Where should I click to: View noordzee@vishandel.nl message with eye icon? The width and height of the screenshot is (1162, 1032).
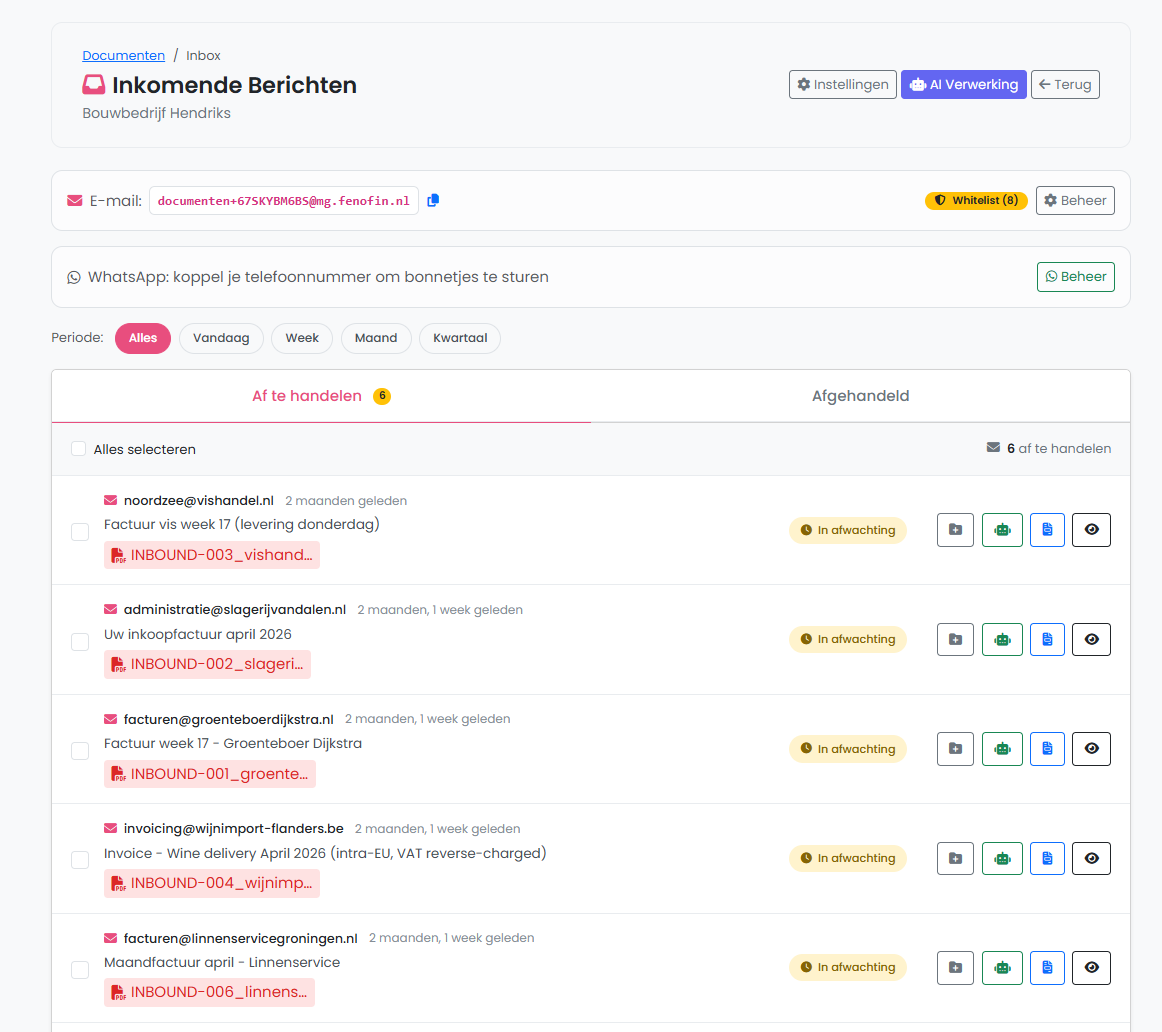pyautogui.click(x=1091, y=530)
